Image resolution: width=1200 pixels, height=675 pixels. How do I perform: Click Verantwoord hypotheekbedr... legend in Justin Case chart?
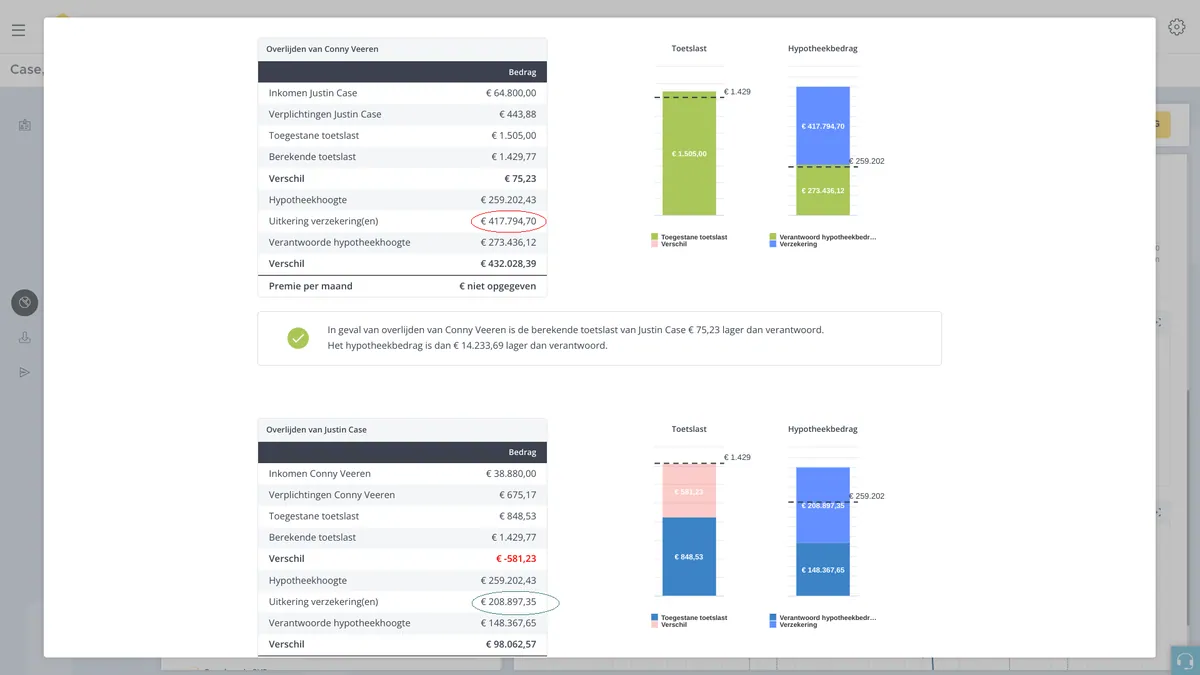[823, 618]
